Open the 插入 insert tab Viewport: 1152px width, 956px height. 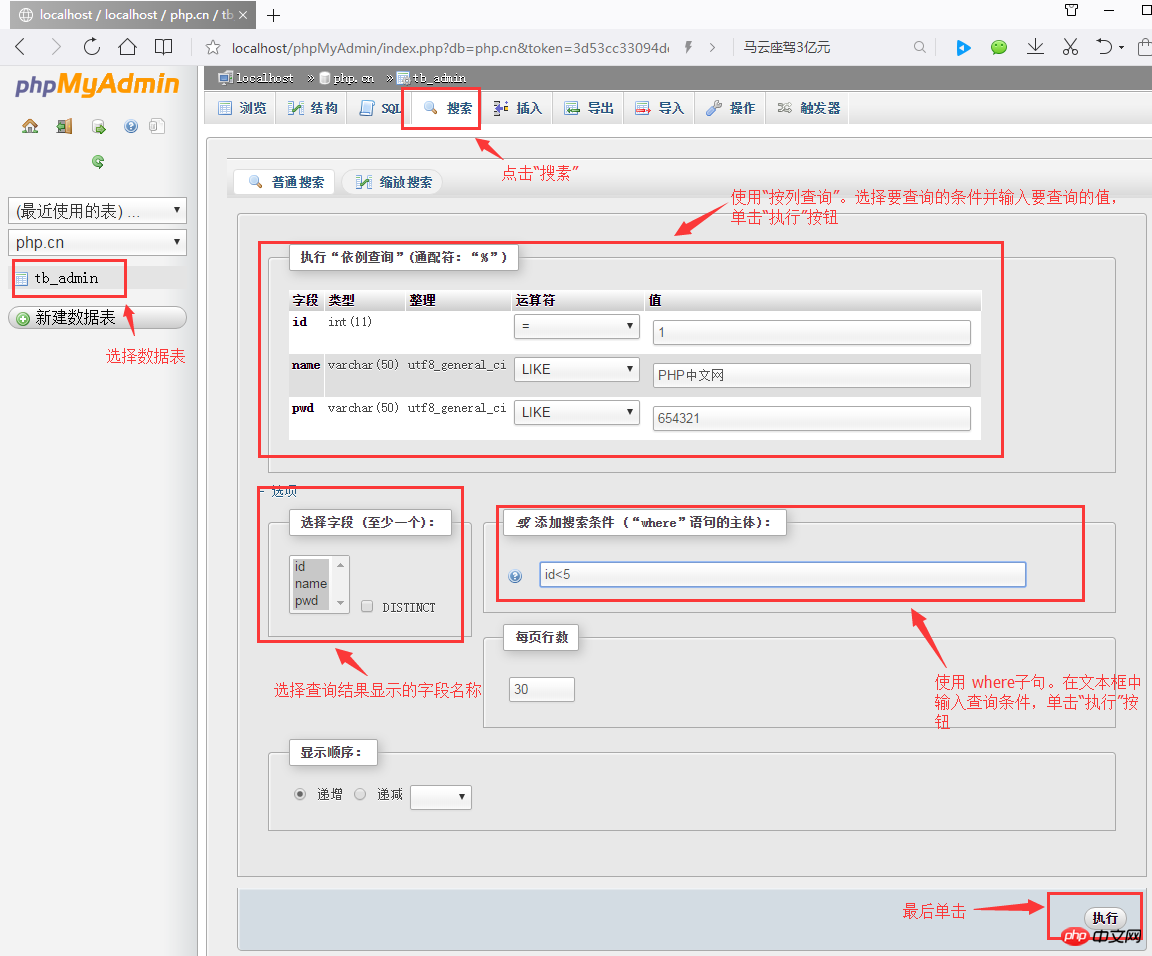pyautogui.click(x=517, y=108)
